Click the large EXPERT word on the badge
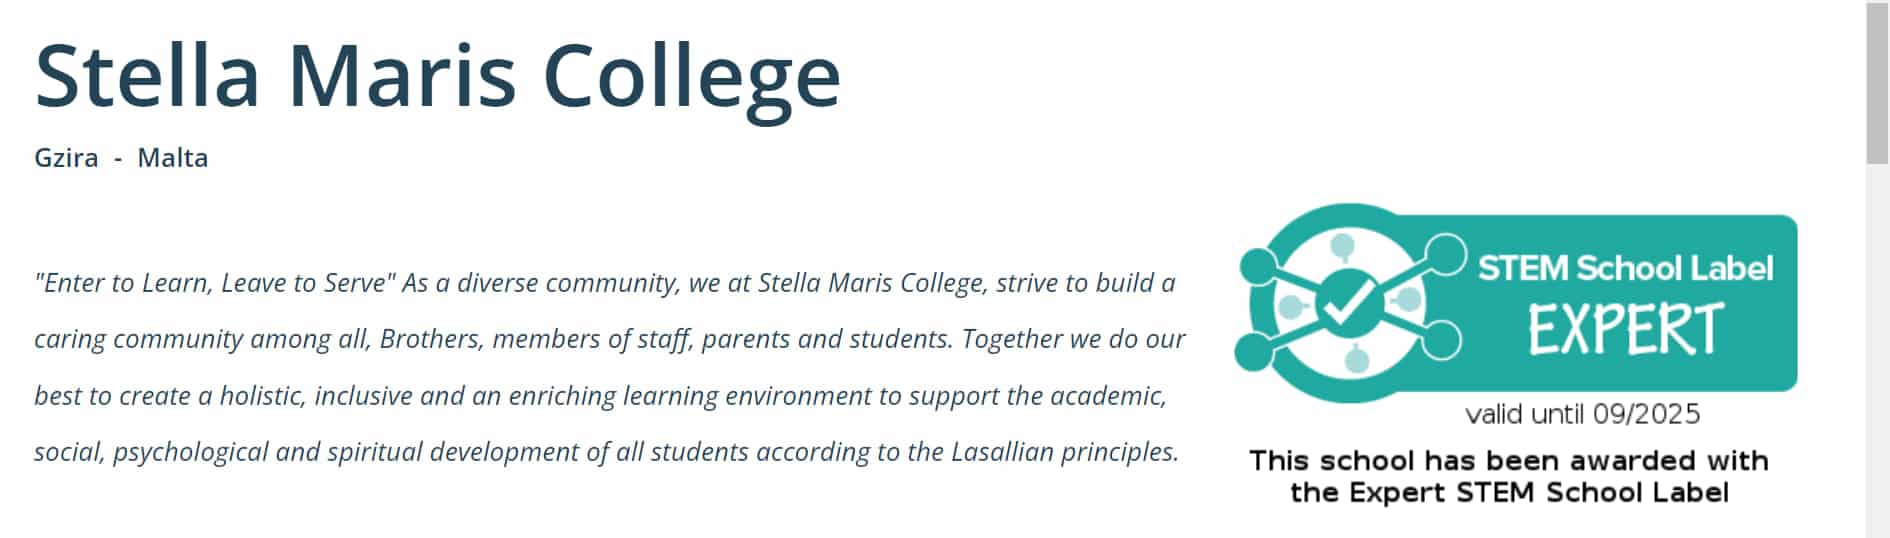The image size is (1890, 538). point(1626,329)
